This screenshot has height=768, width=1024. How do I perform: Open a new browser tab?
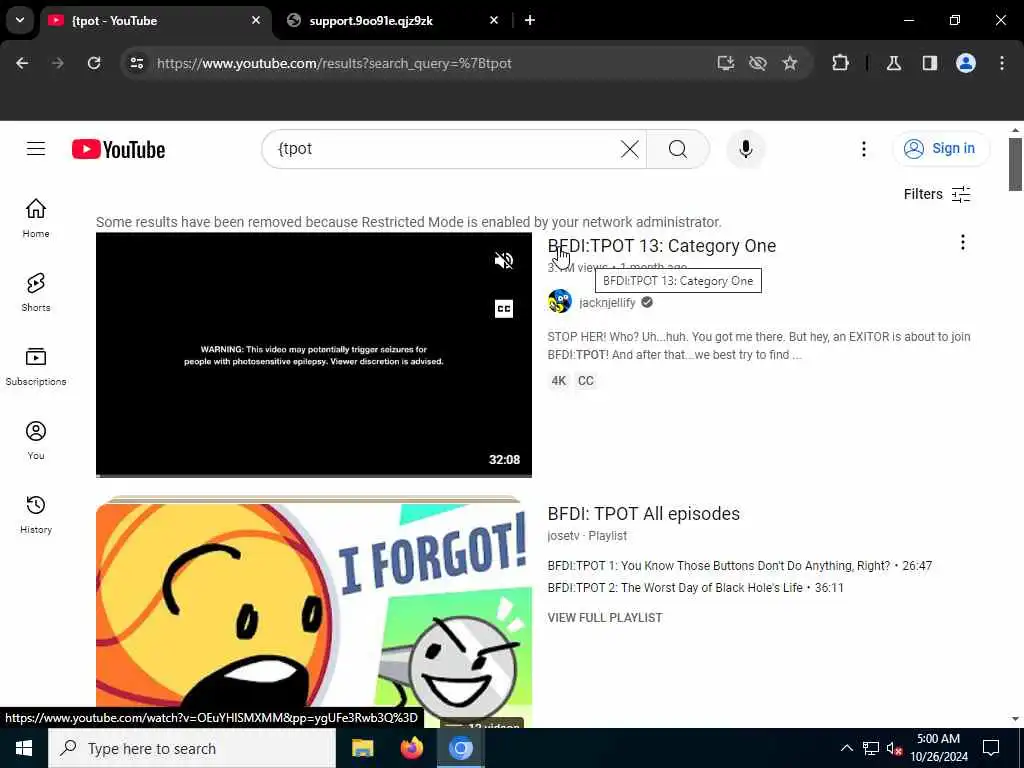(530, 20)
